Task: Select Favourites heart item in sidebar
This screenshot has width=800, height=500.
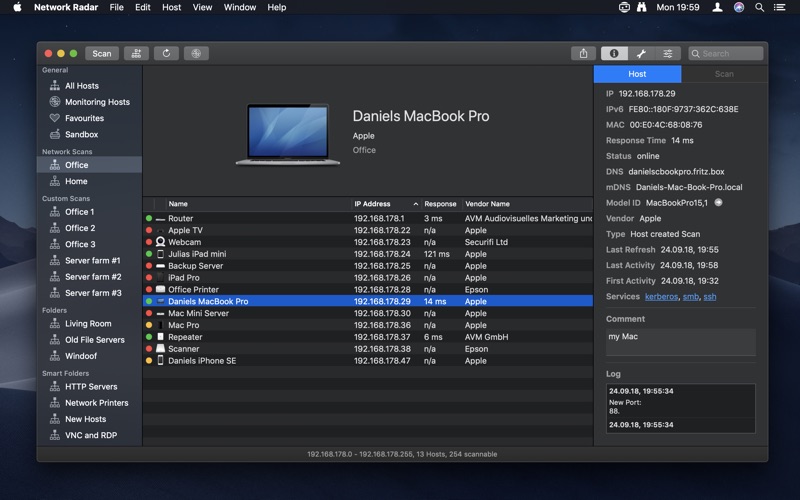Action: click(x=84, y=118)
